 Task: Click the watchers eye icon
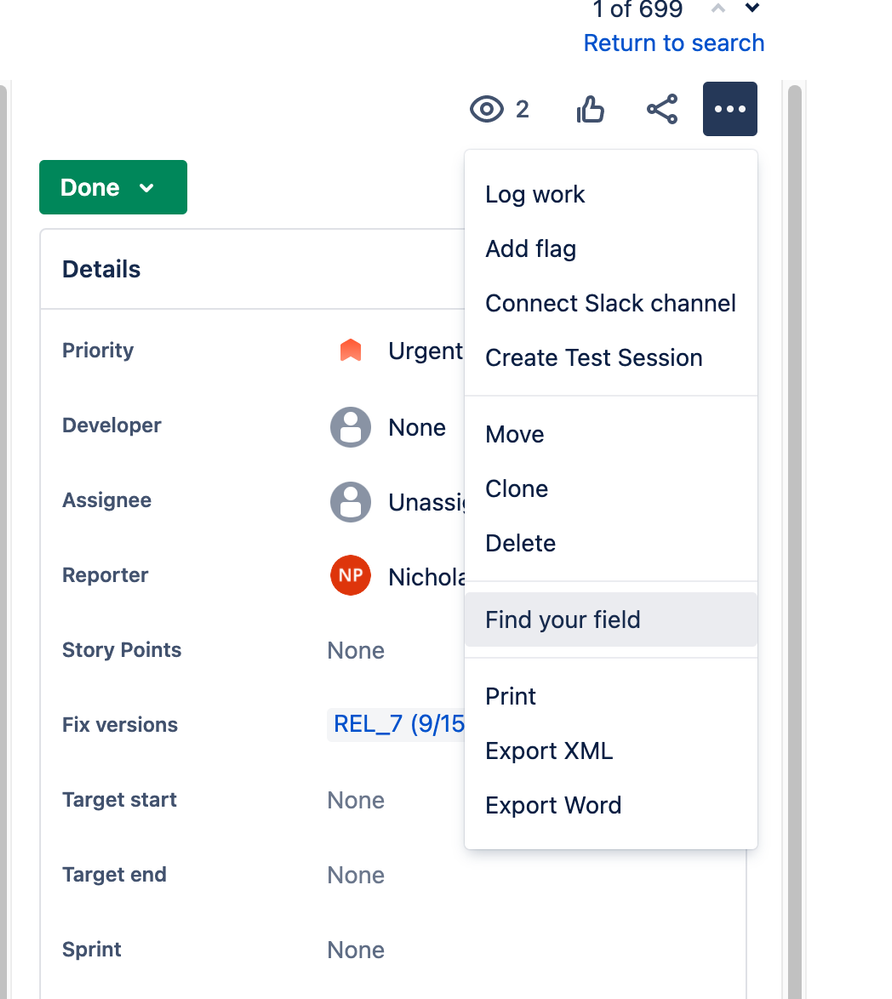click(487, 109)
